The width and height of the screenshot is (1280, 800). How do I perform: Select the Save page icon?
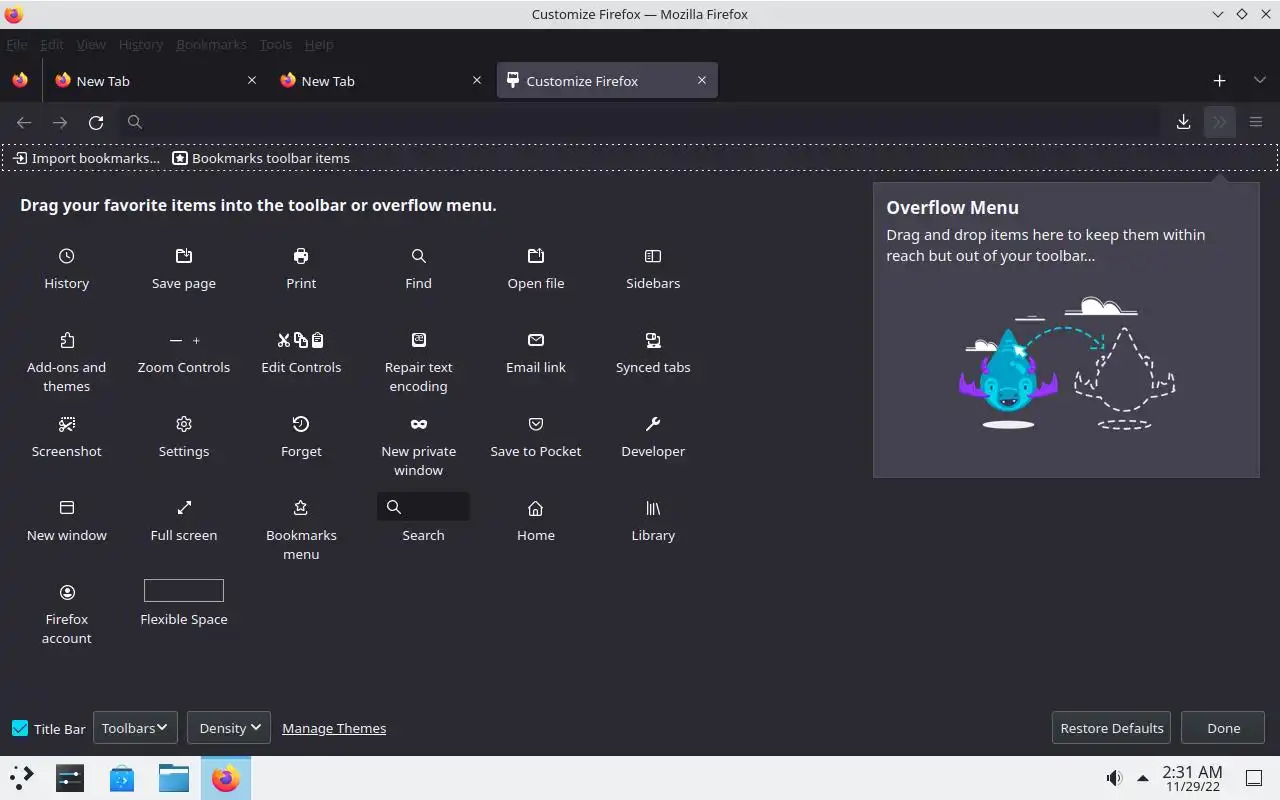point(184,256)
